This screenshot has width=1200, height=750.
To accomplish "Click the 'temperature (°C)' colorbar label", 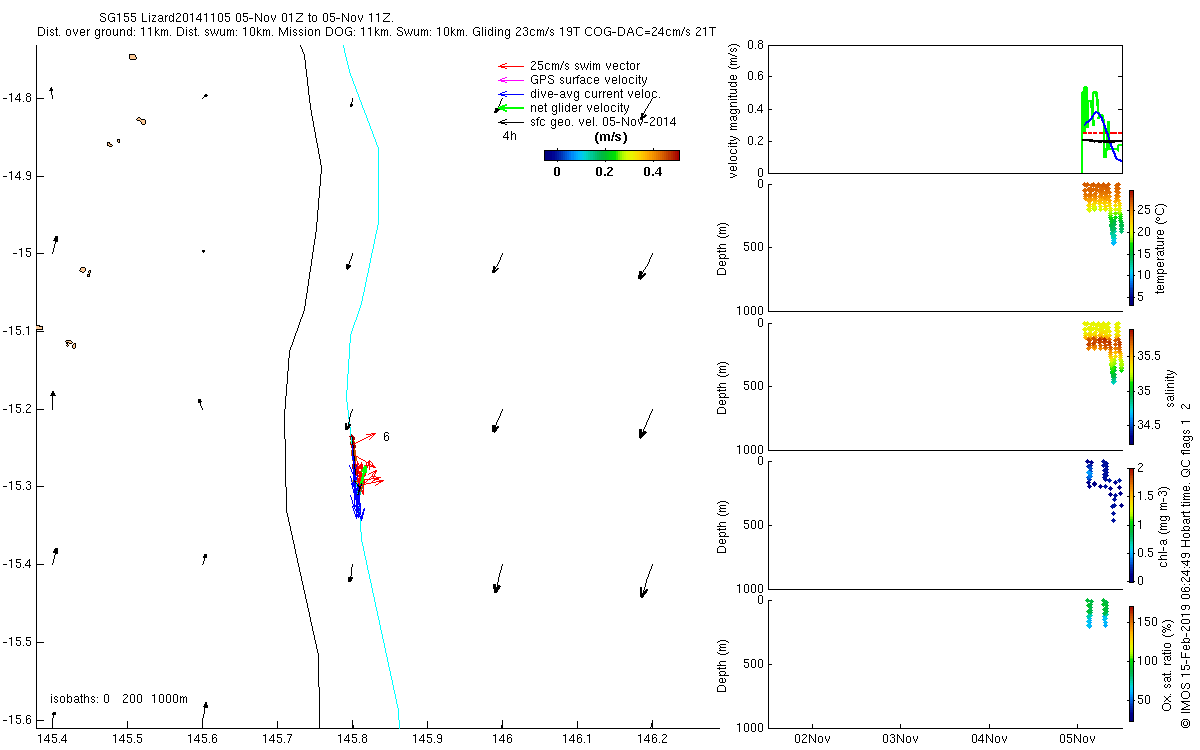I will point(1163,247).
